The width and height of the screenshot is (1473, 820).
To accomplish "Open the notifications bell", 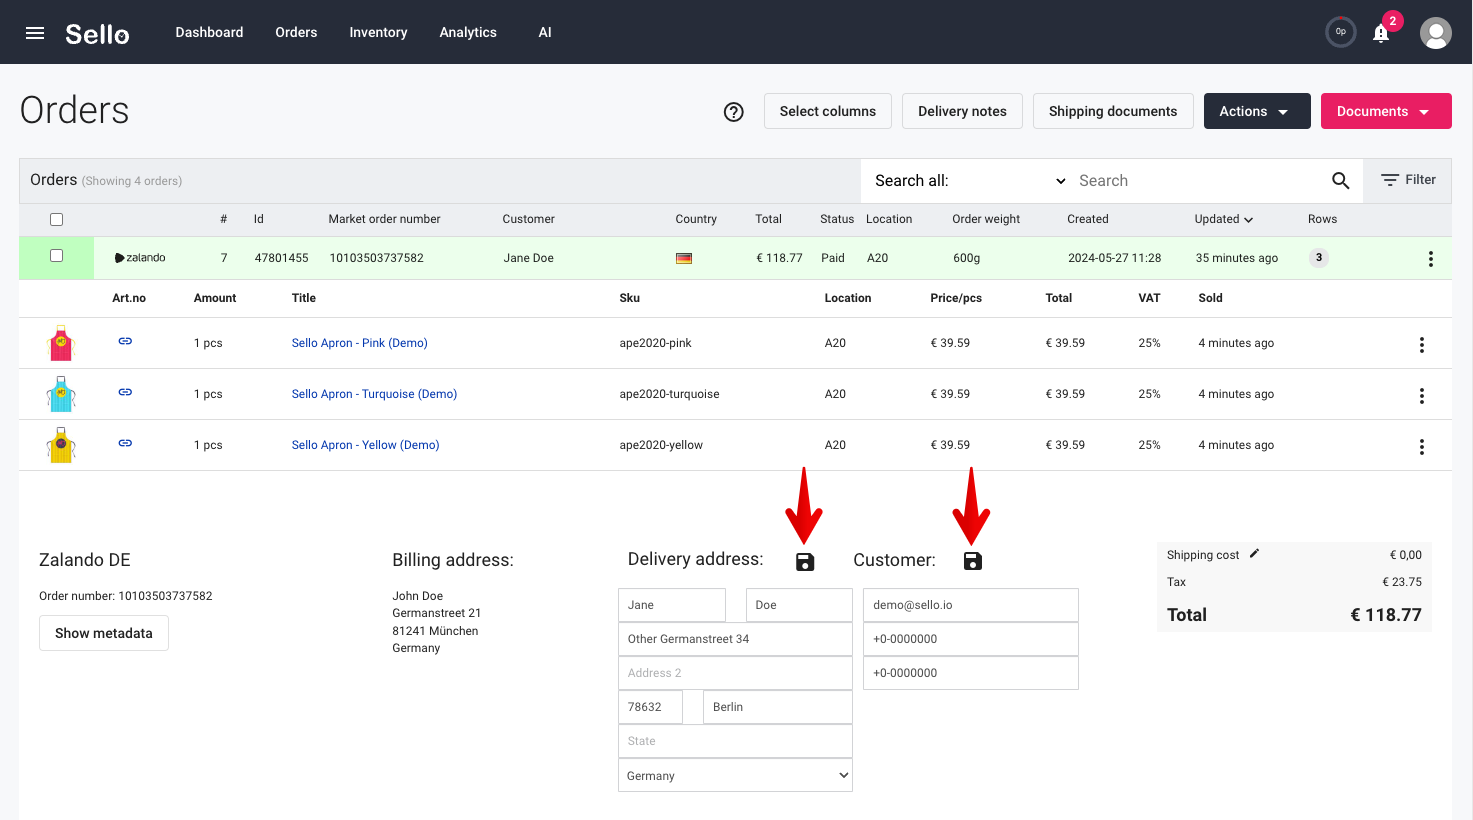I will pyautogui.click(x=1381, y=33).
